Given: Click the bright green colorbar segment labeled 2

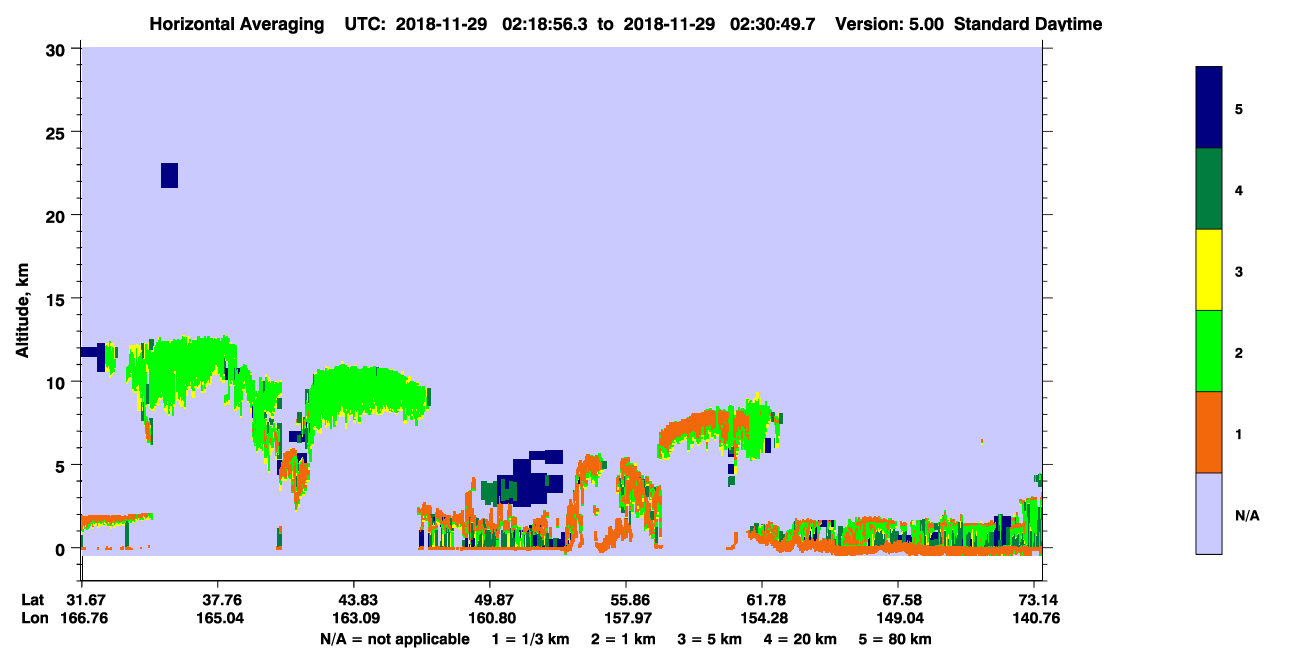Looking at the screenshot, I should pos(1209,351).
